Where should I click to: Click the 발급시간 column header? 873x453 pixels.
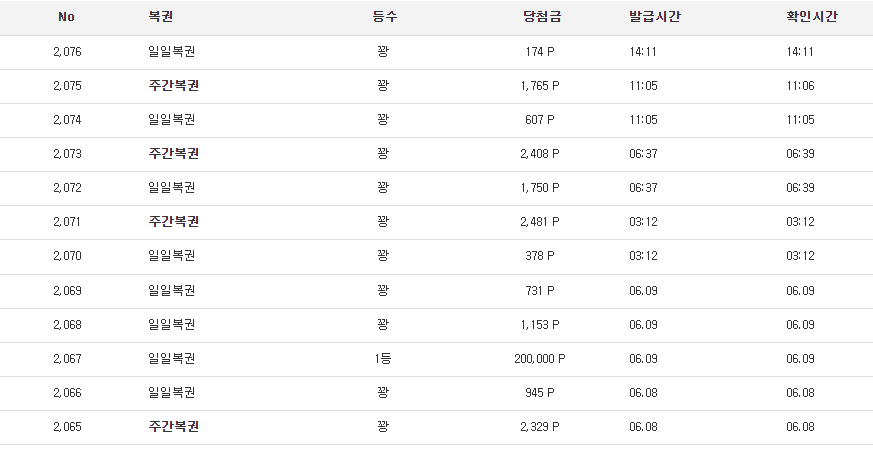click(x=655, y=17)
